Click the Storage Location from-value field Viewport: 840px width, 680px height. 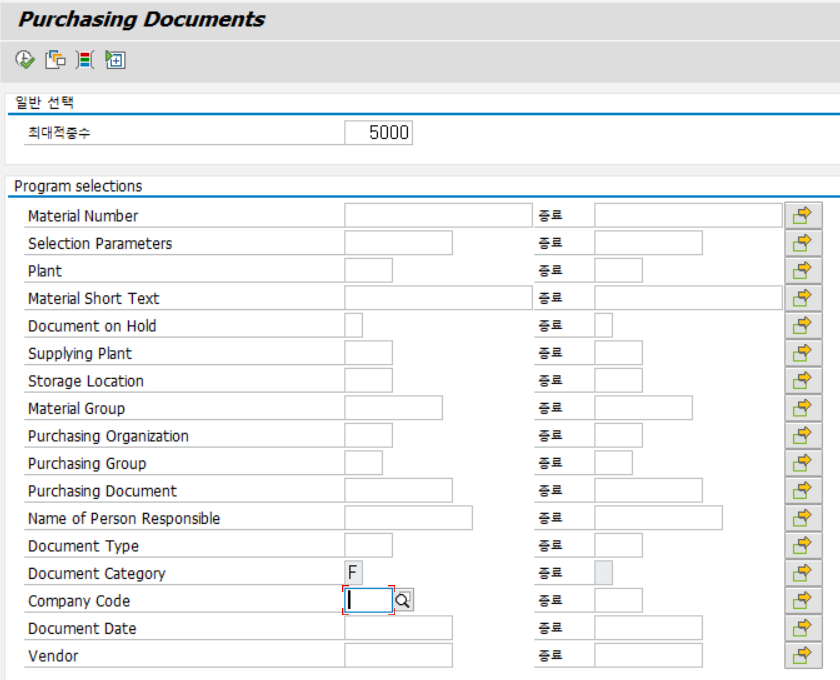(x=368, y=380)
